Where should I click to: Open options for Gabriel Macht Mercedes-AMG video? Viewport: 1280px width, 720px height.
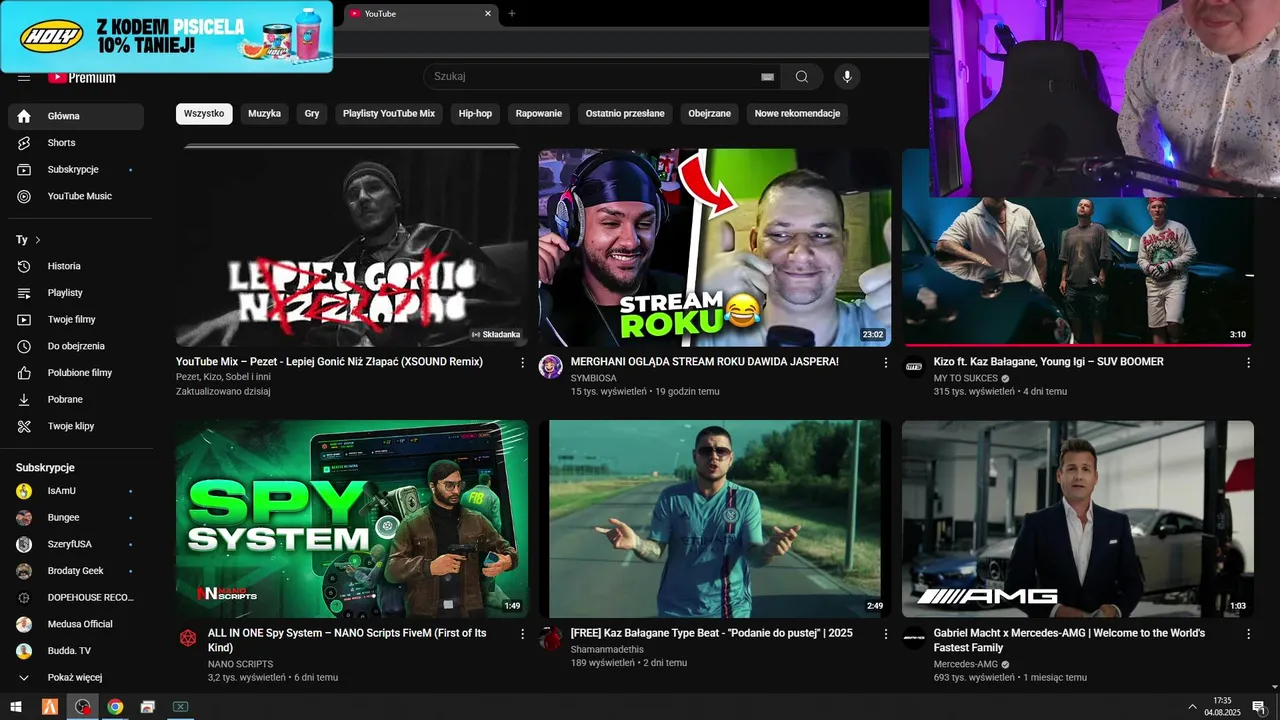pyautogui.click(x=1248, y=634)
